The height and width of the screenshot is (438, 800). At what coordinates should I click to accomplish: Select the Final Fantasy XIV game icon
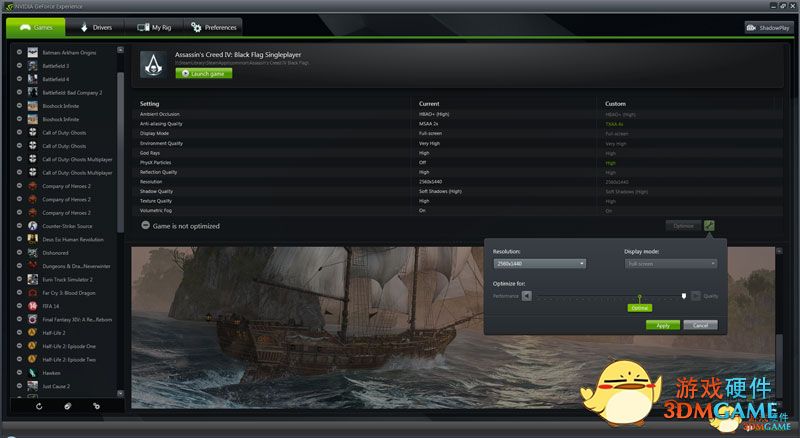pyautogui.click(x=33, y=319)
